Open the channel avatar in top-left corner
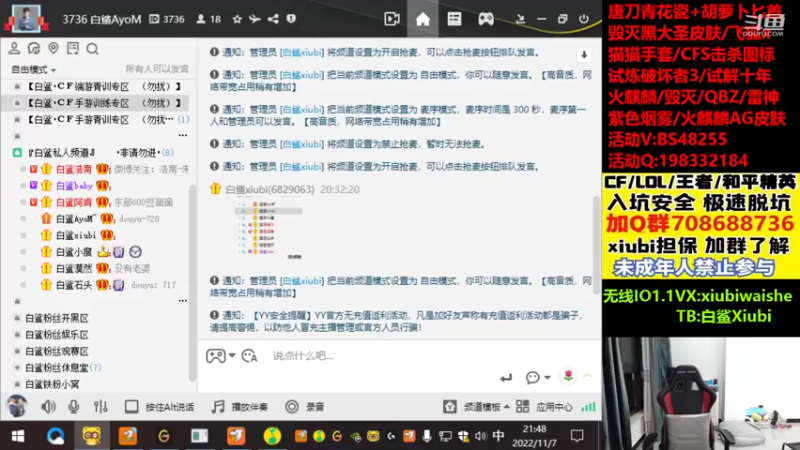 click(x=26, y=18)
